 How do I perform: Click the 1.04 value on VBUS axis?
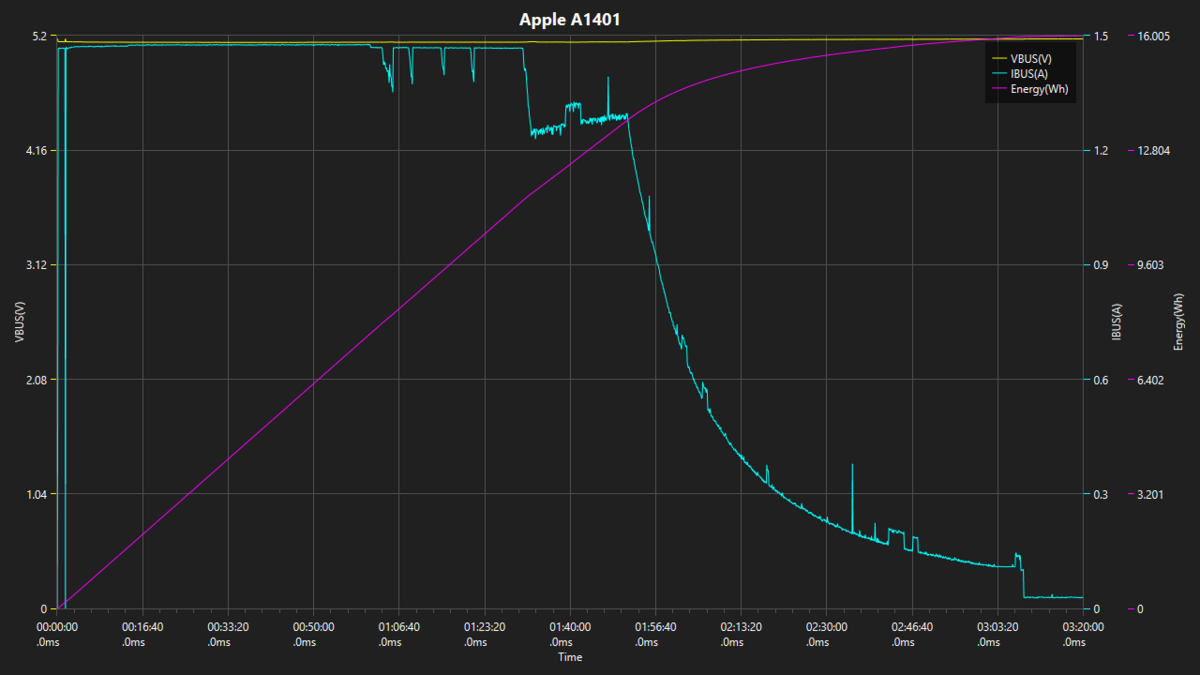[37, 494]
